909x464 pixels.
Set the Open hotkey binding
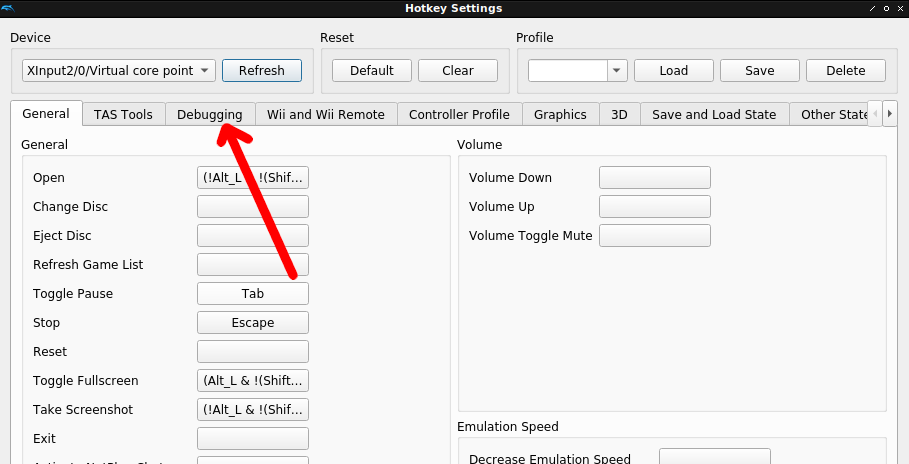[x=253, y=177]
